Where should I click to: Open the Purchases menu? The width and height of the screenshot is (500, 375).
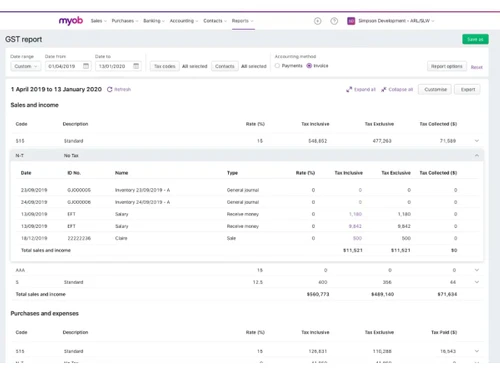[x=125, y=21]
